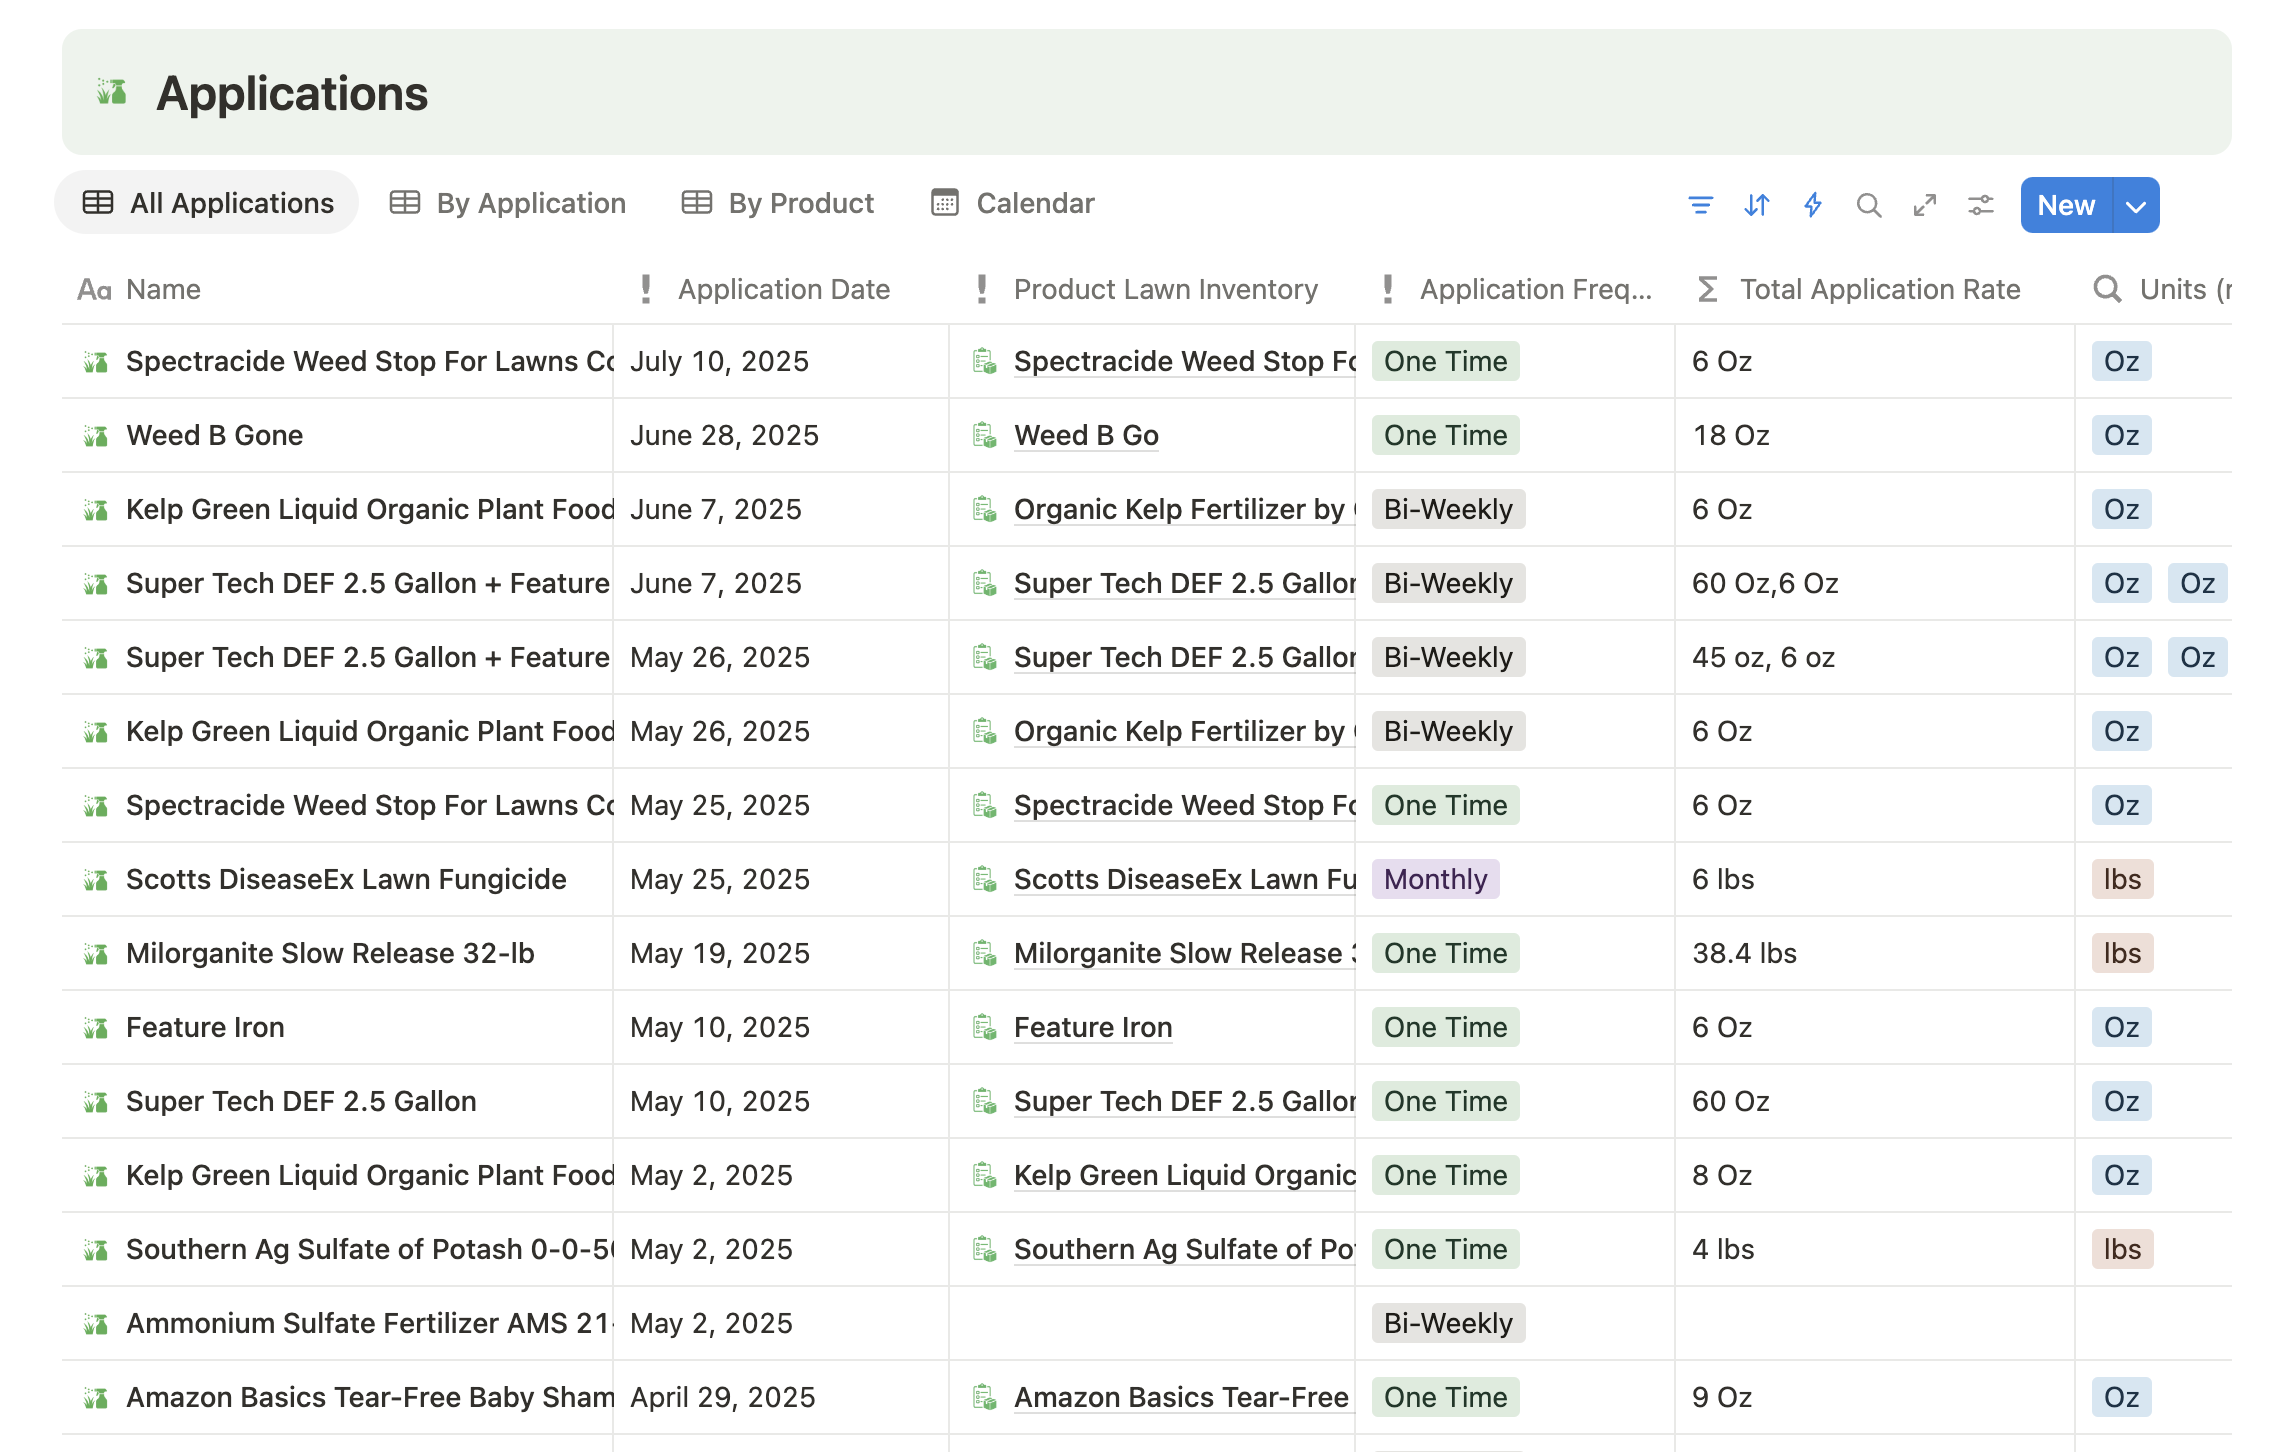
Task: Click the Weed B Gone row icon
Action: pos(96,436)
